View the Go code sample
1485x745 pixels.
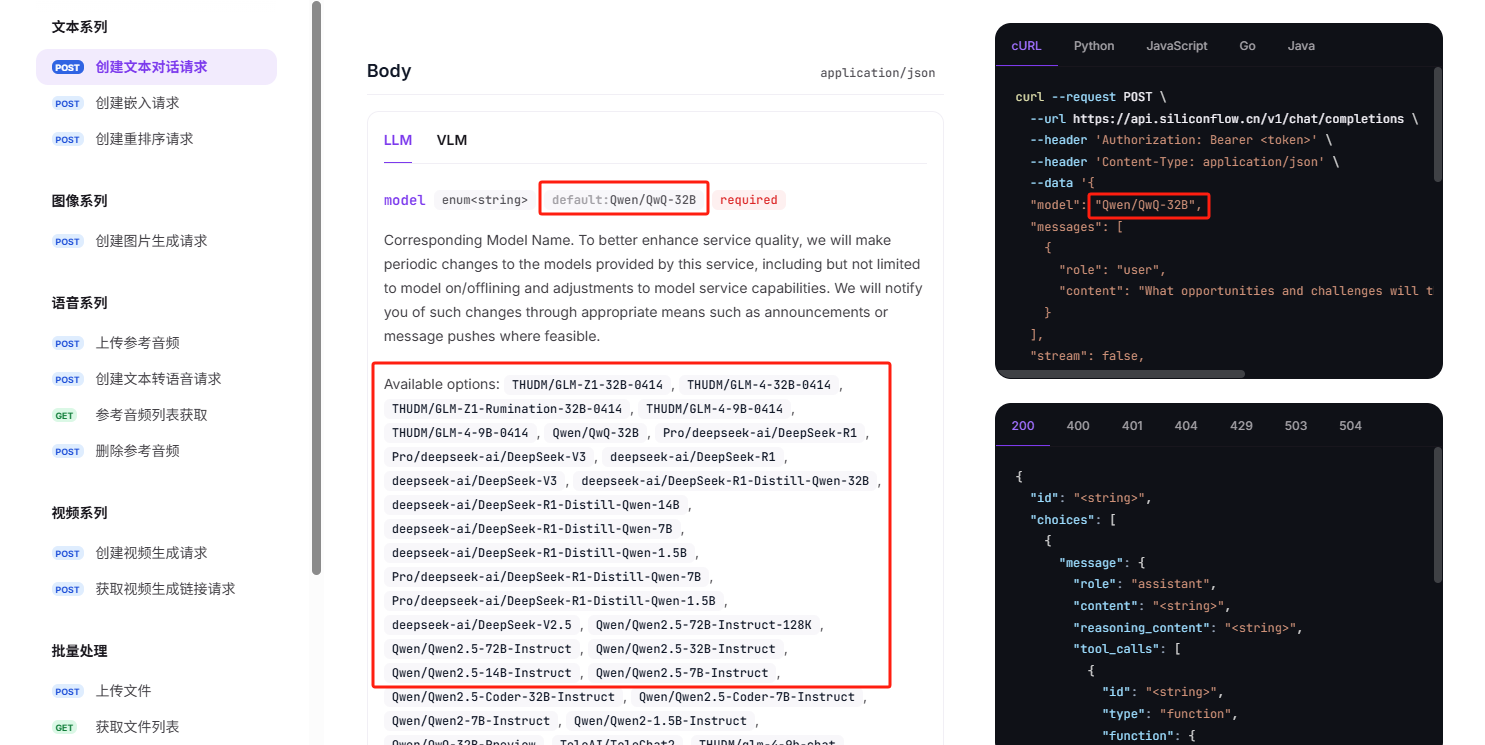[1247, 46]
